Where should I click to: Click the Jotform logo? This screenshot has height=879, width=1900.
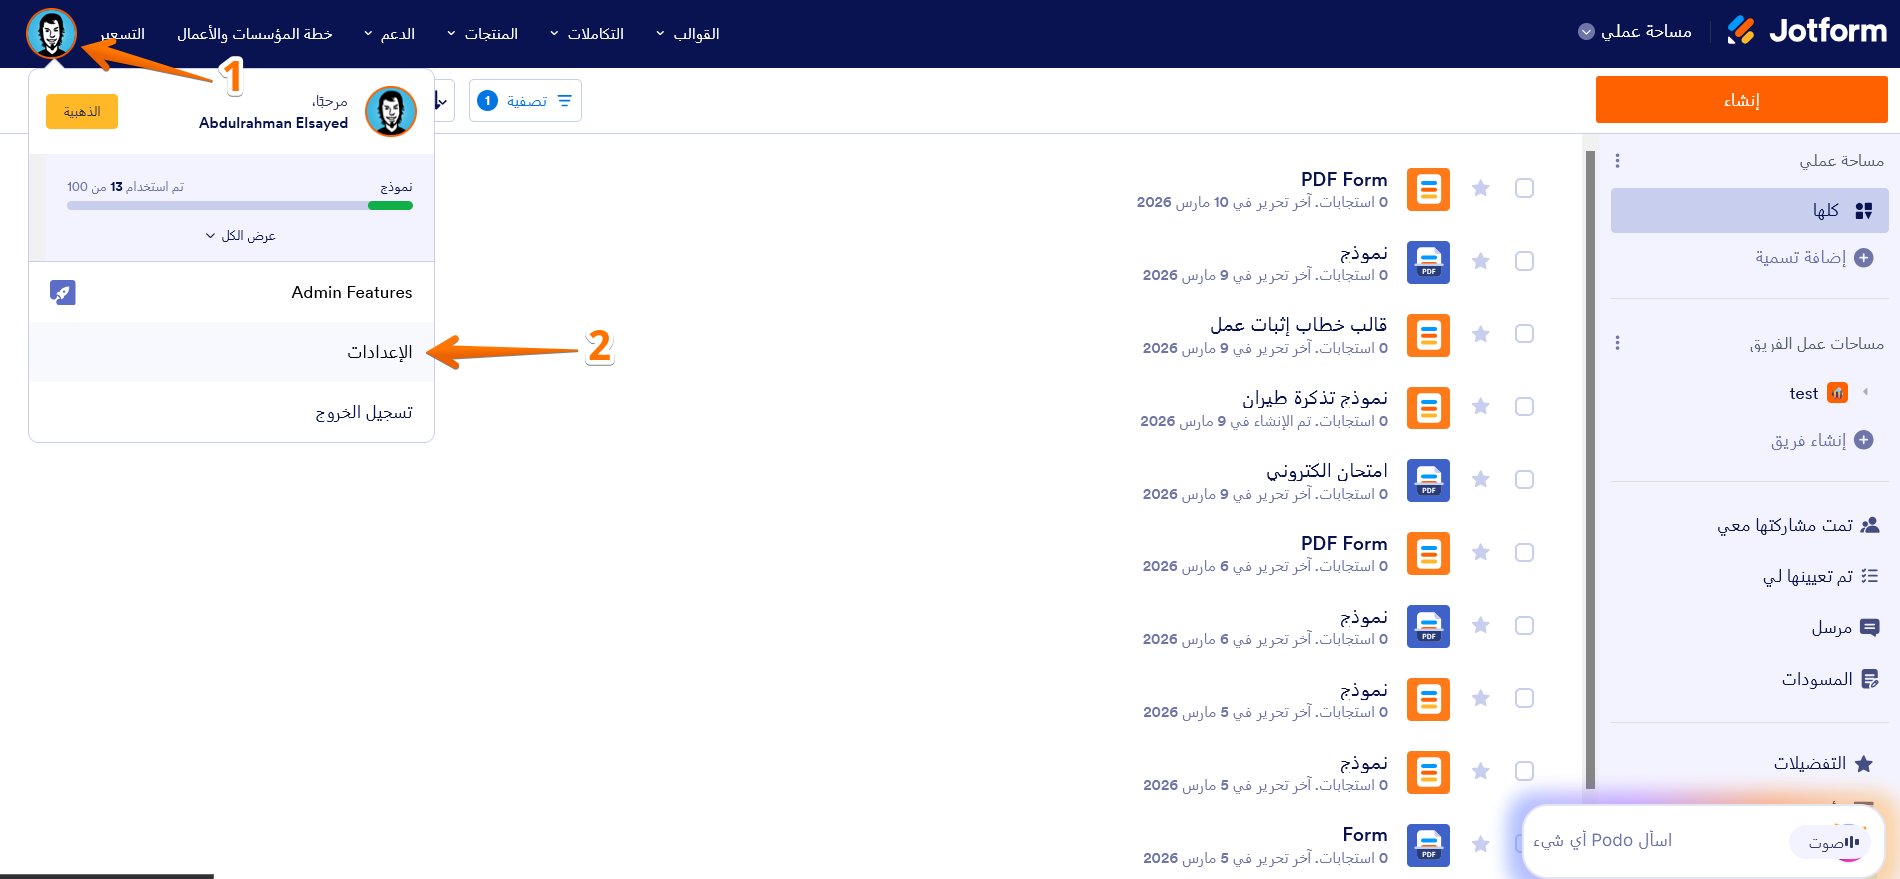[1807, 31]
